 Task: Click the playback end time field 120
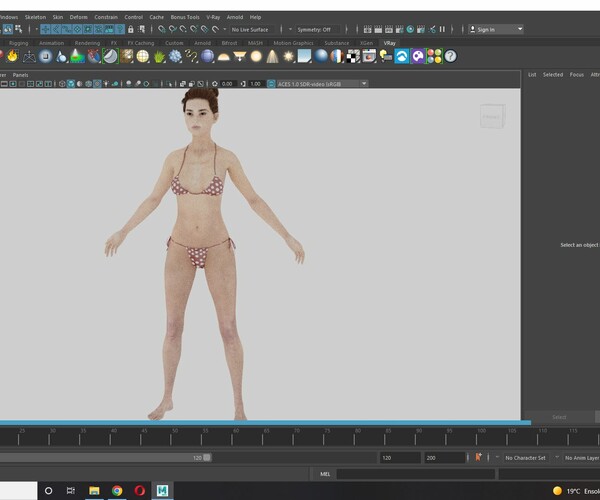point(400,458)
